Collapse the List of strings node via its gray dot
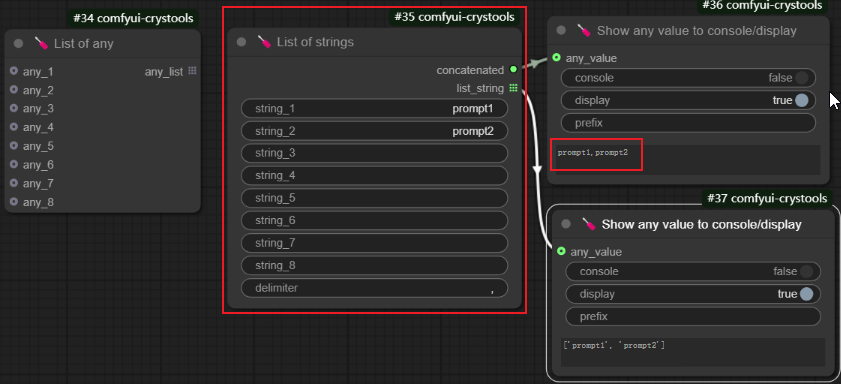This screenshot has width=841, height=384. click(x=241, y=42)
